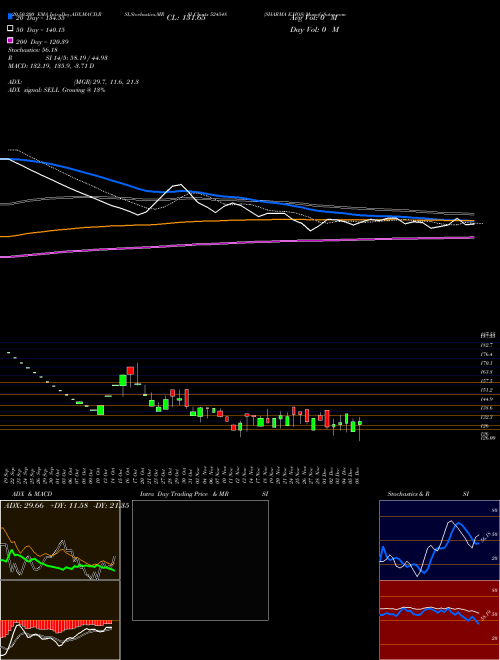Click the 'MACD: 132.19, 135.9, -3.71 D' line

(x=51, y=66)
